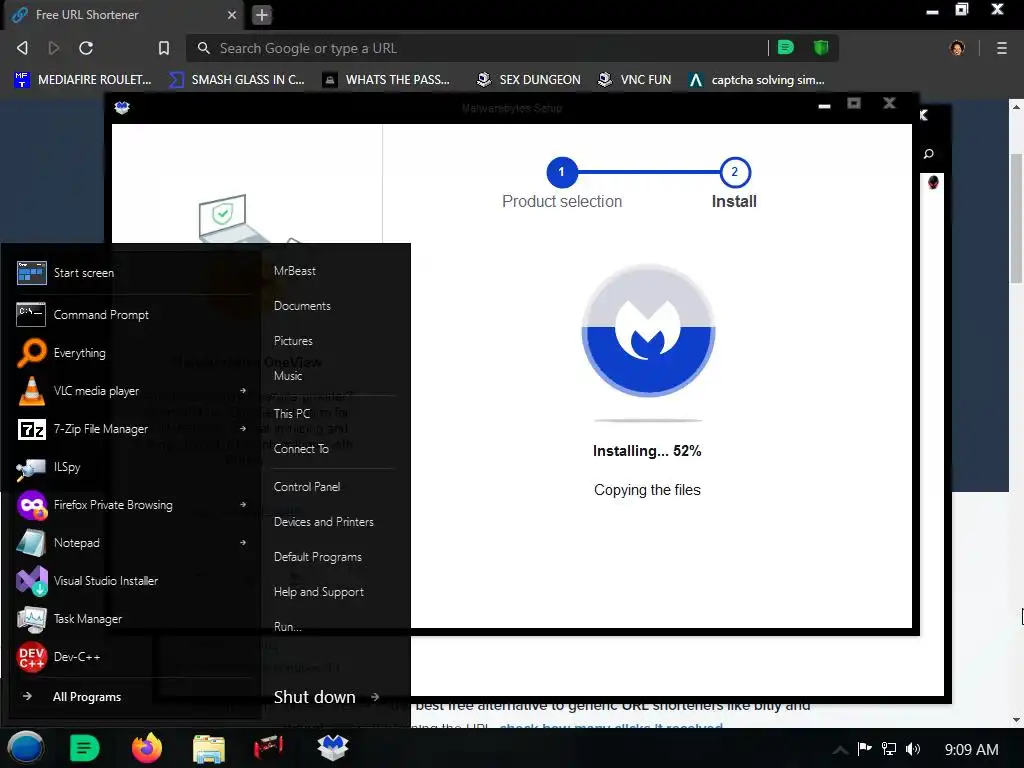1024x768 pixels.
Task: Open All Programs list
Action: (x=87, y=697)
